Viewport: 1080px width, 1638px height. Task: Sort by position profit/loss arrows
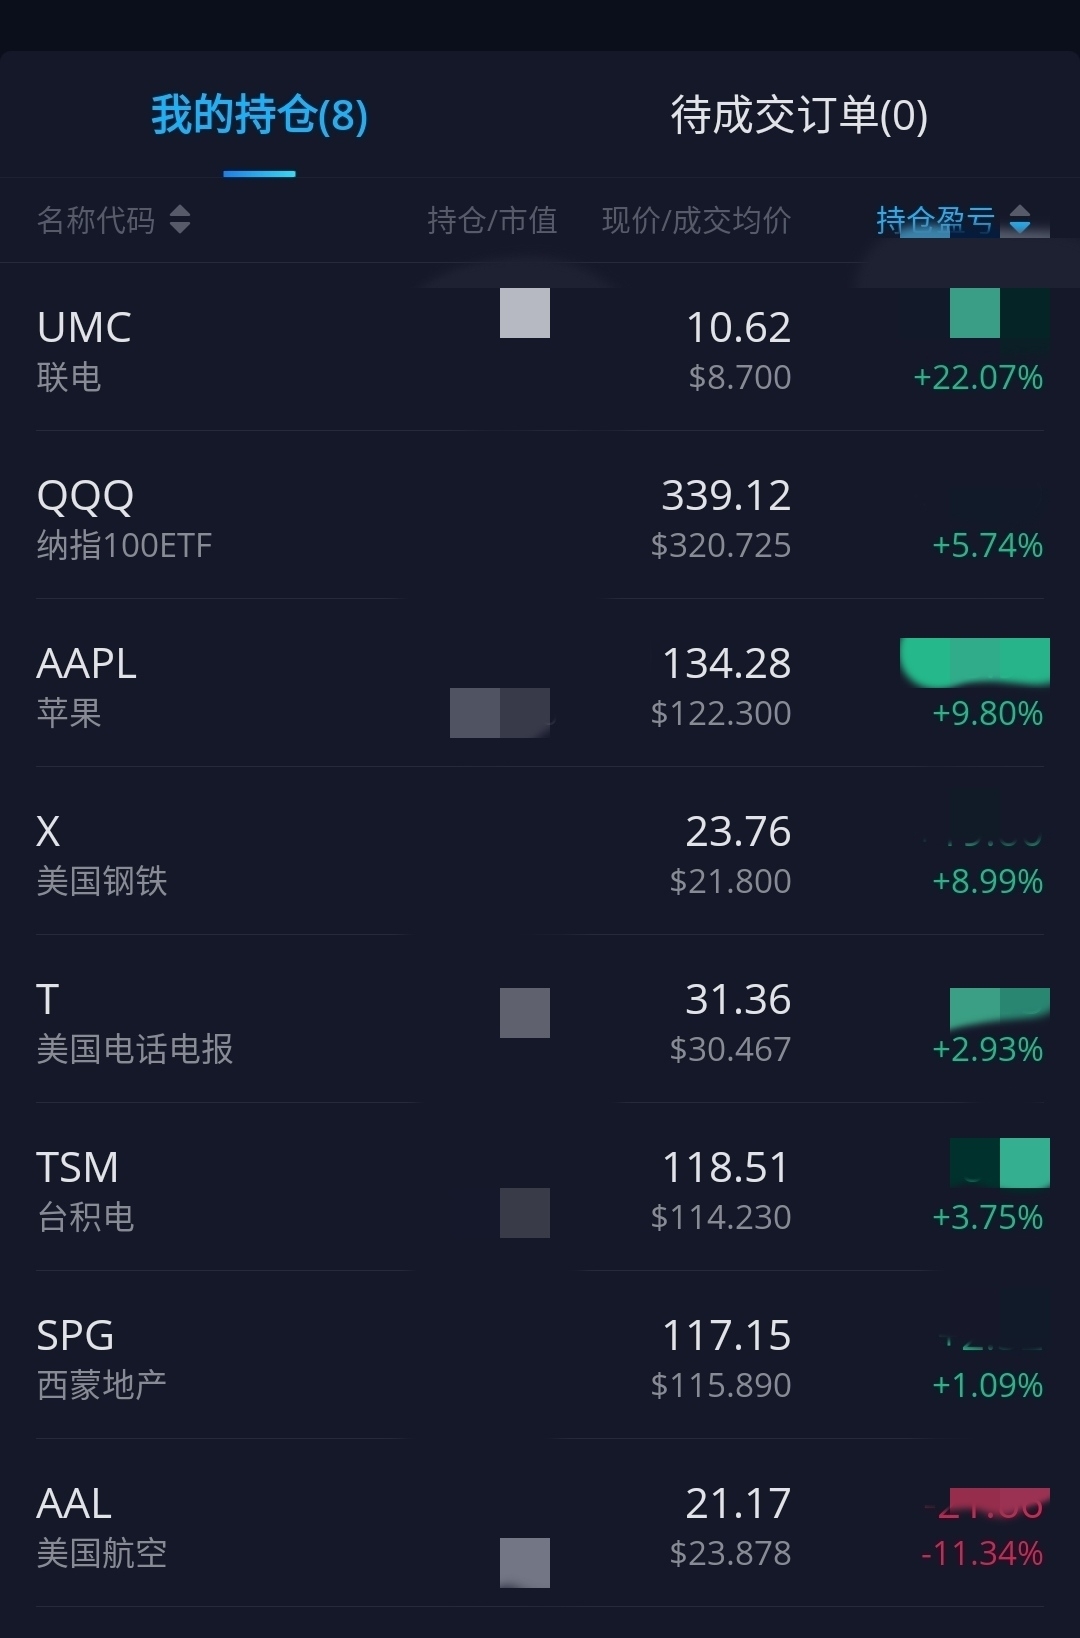(1020, 219)
